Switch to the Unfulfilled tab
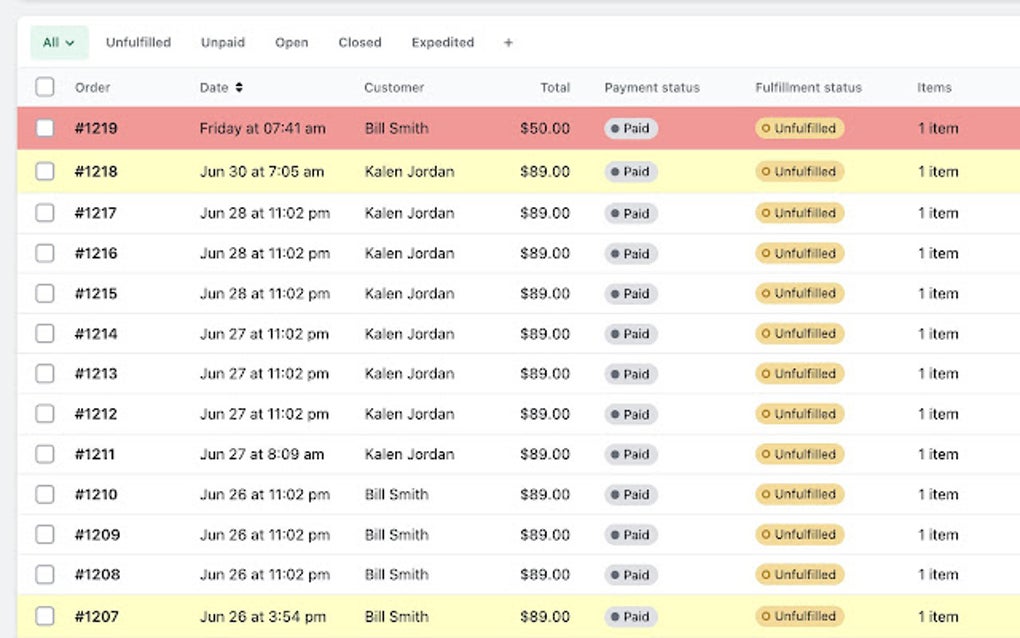 tap(138, 42)
